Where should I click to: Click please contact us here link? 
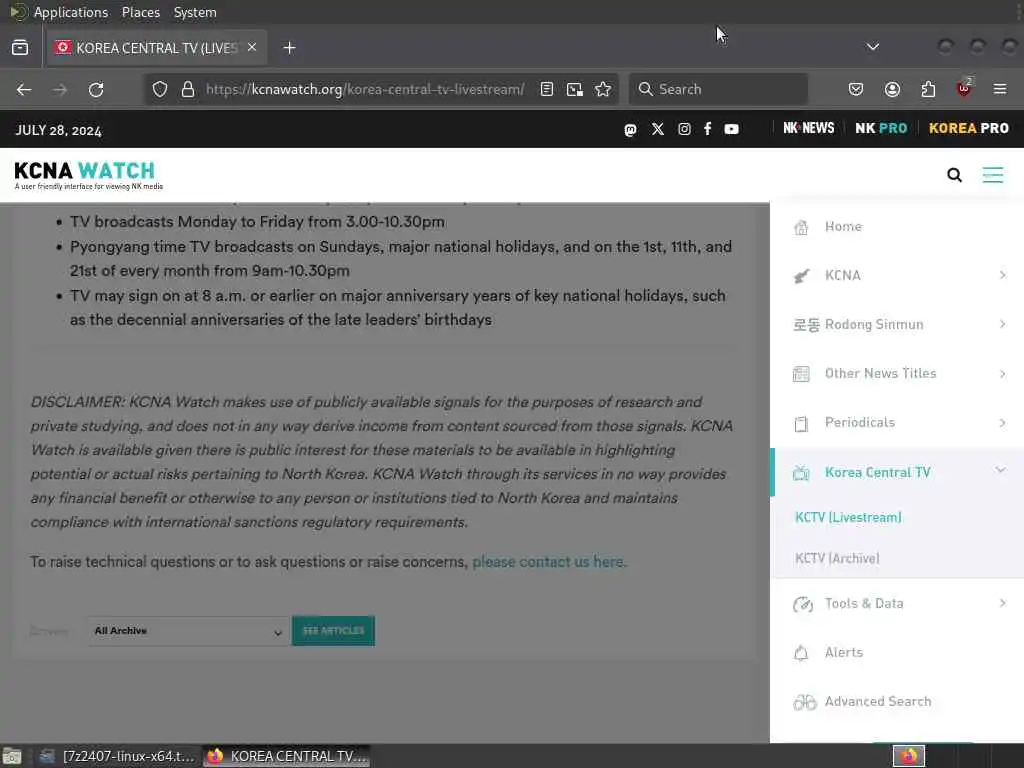(x=549, y=562)
